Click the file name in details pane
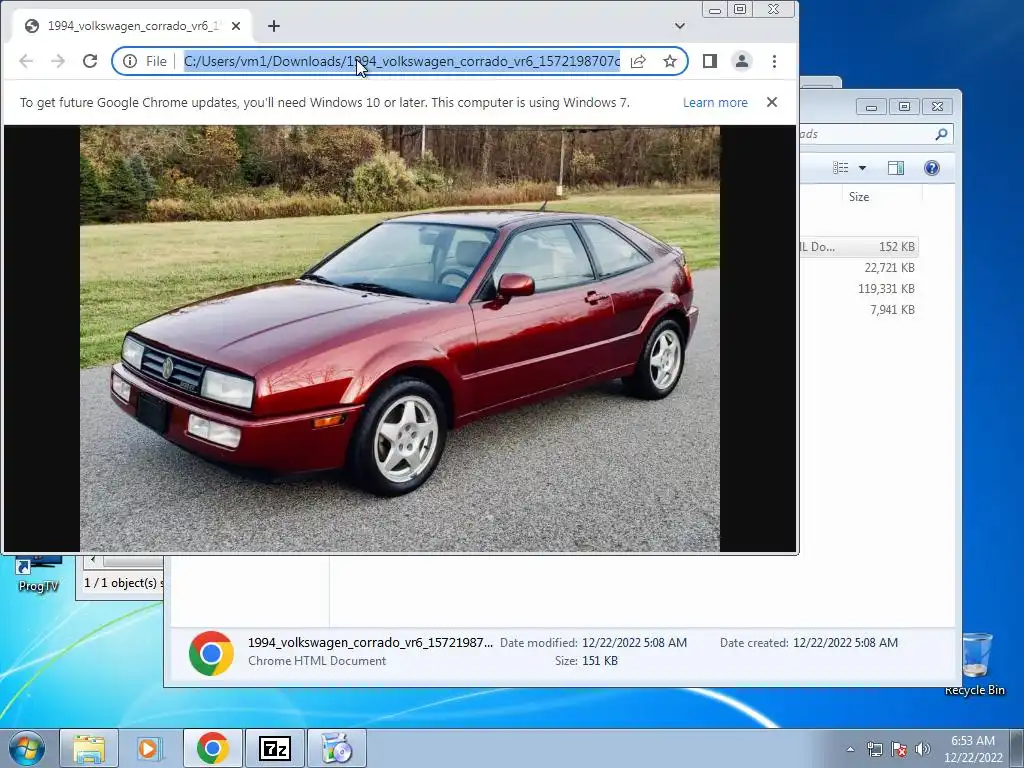The height and width of the screenshot is (768, 1024). click(x=370, y=643)
